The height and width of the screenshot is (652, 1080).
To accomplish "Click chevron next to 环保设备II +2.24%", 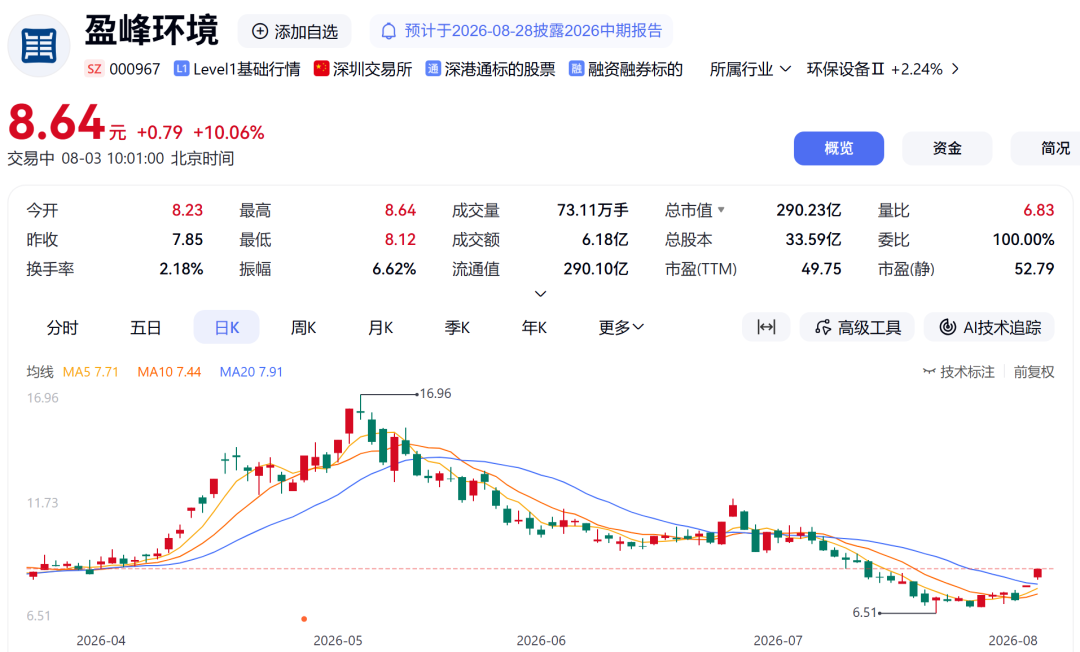I will (955, 69).
